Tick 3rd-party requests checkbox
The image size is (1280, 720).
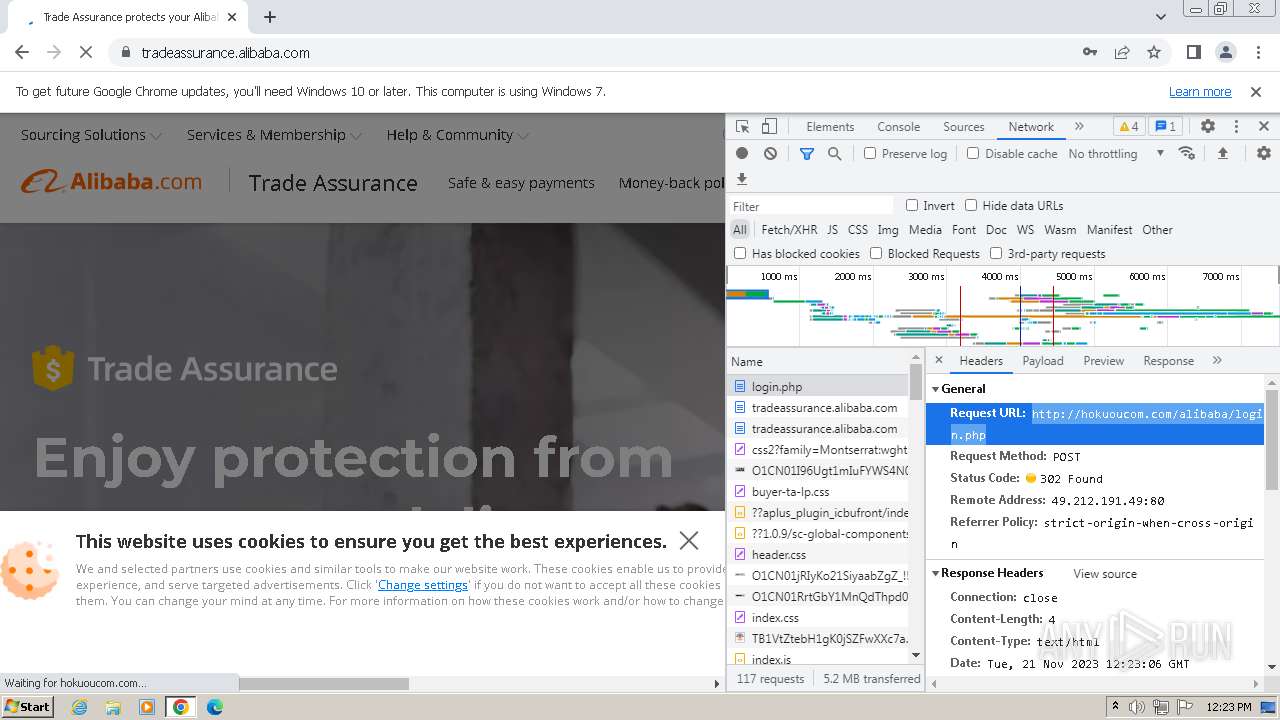tap(996, 254)
